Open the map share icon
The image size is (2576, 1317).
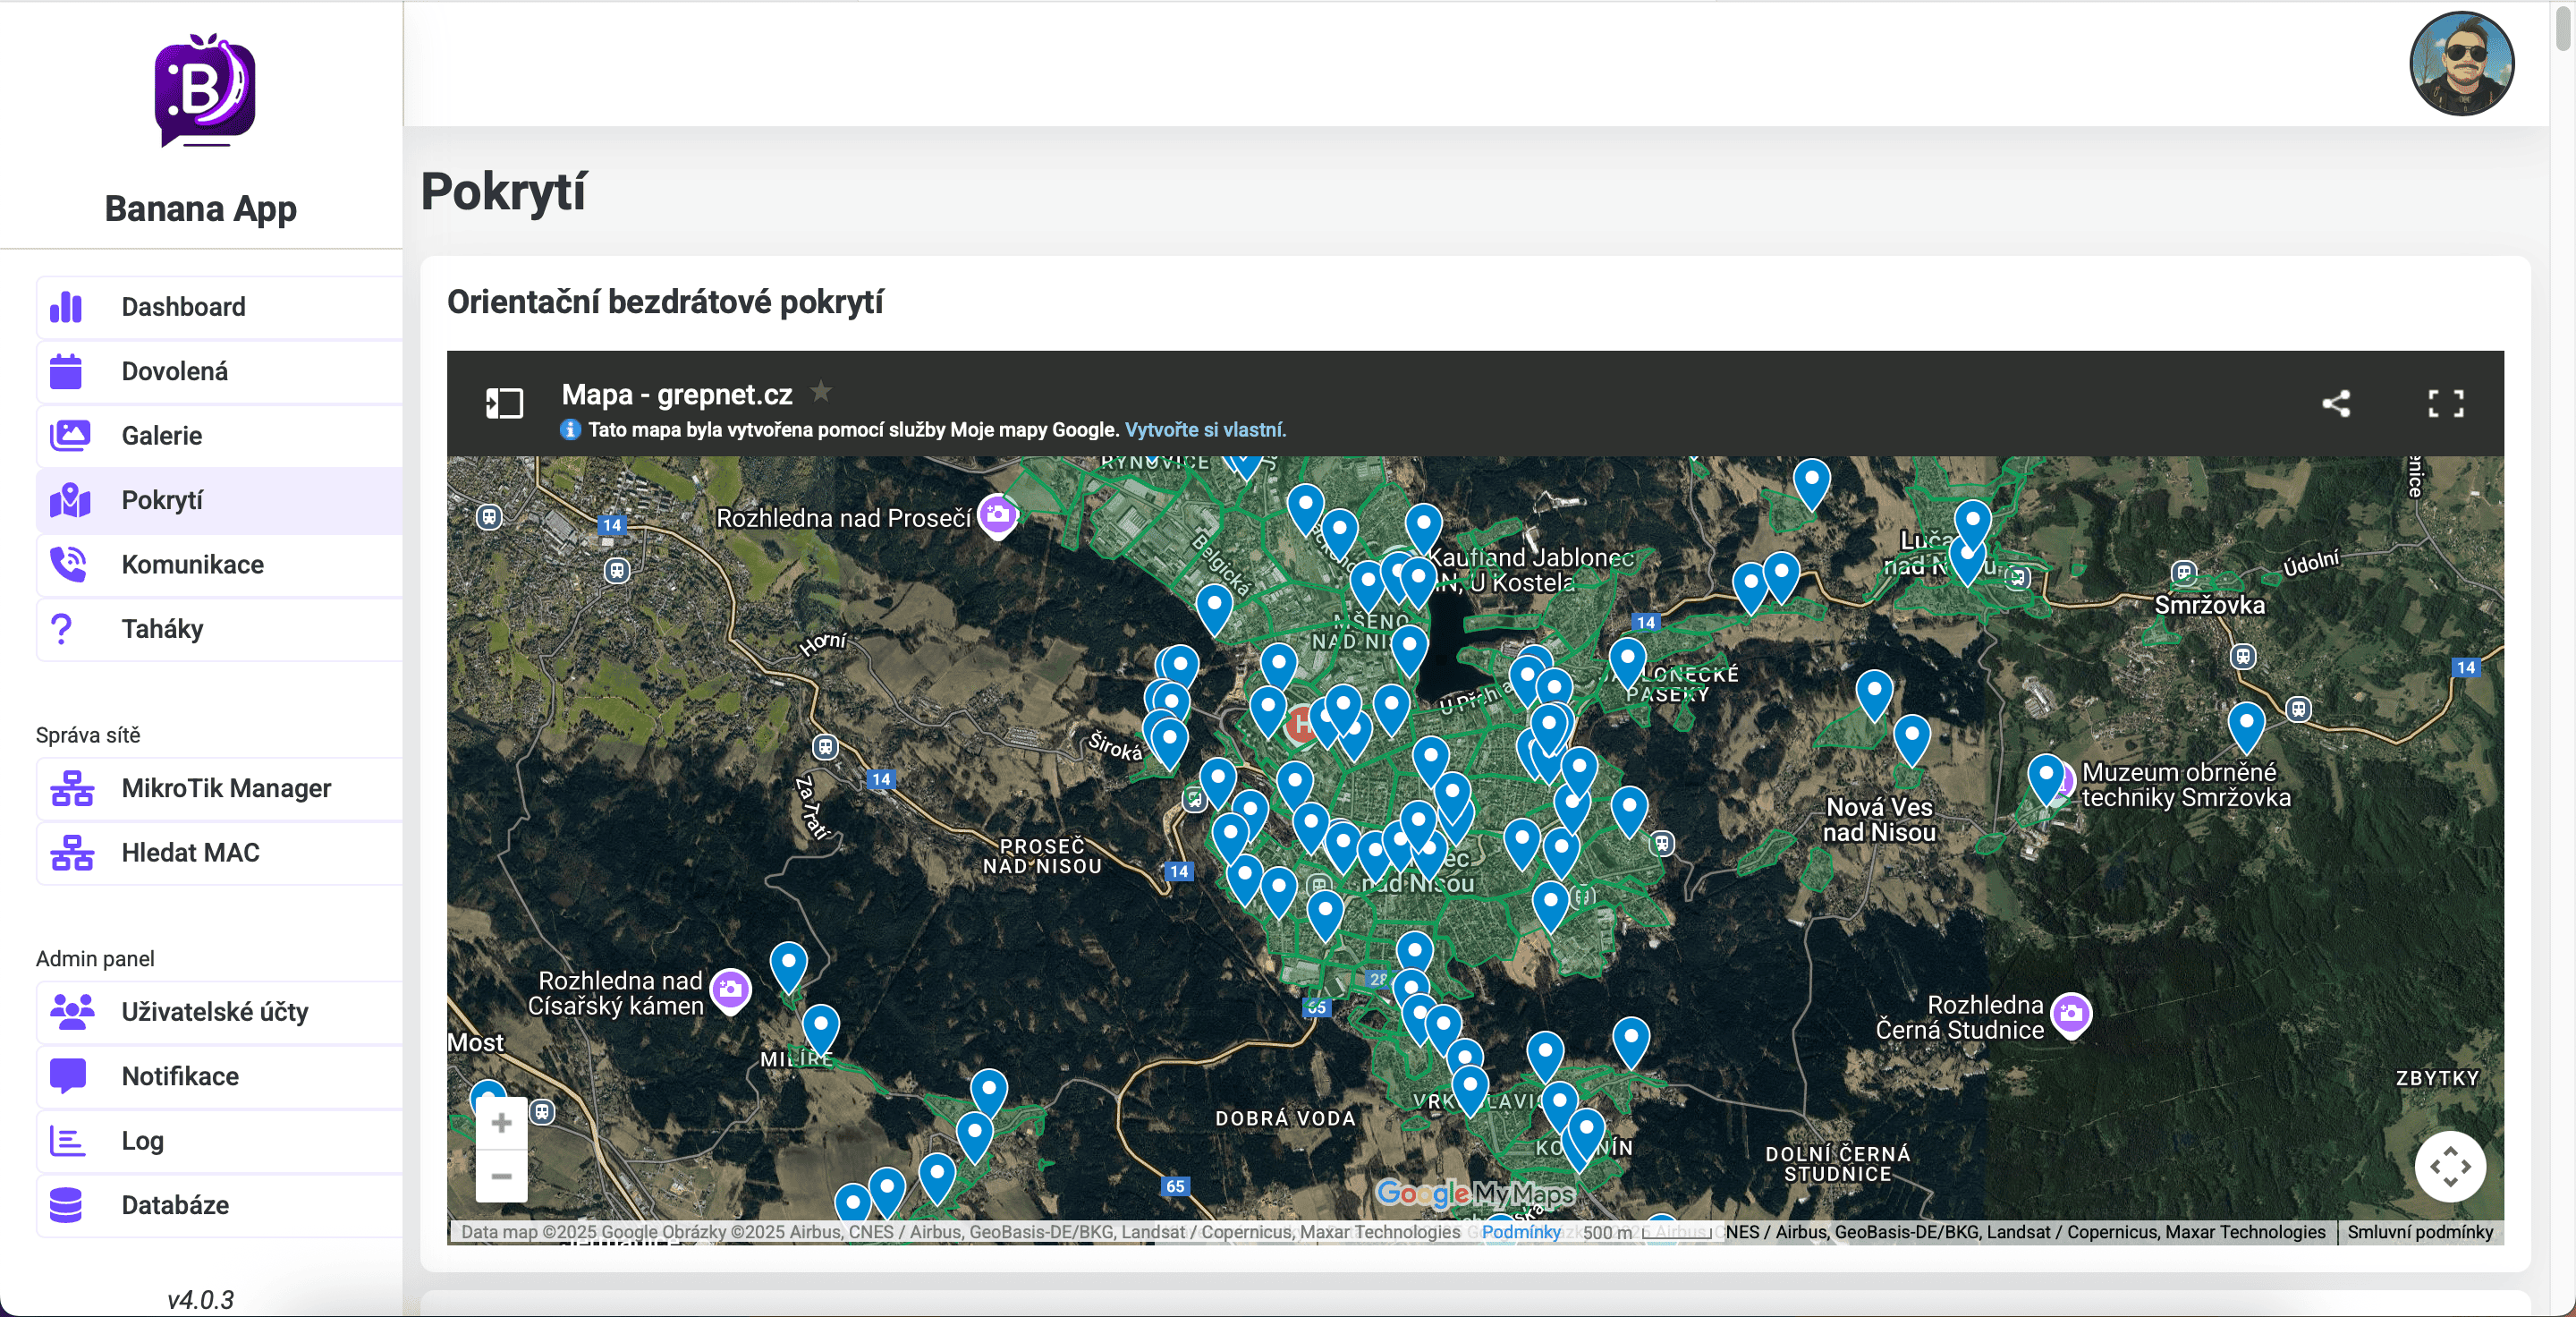(x=2335, y=404)
